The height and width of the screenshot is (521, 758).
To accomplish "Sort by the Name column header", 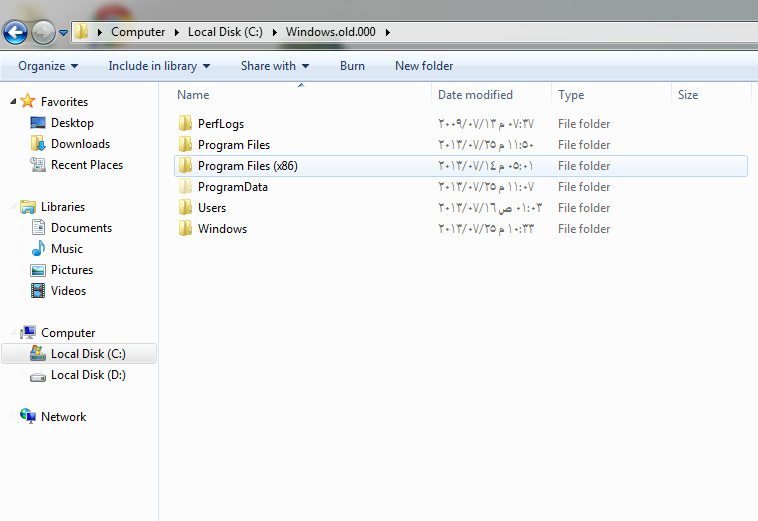I will (193, 95).
